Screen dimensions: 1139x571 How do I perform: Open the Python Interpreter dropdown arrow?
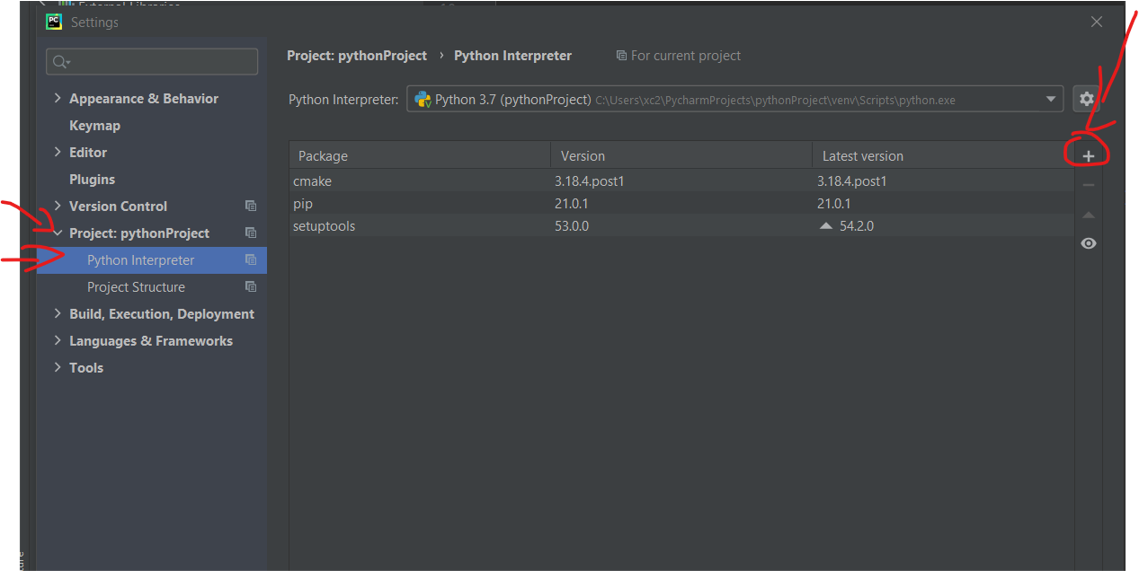coord(1050,99)
